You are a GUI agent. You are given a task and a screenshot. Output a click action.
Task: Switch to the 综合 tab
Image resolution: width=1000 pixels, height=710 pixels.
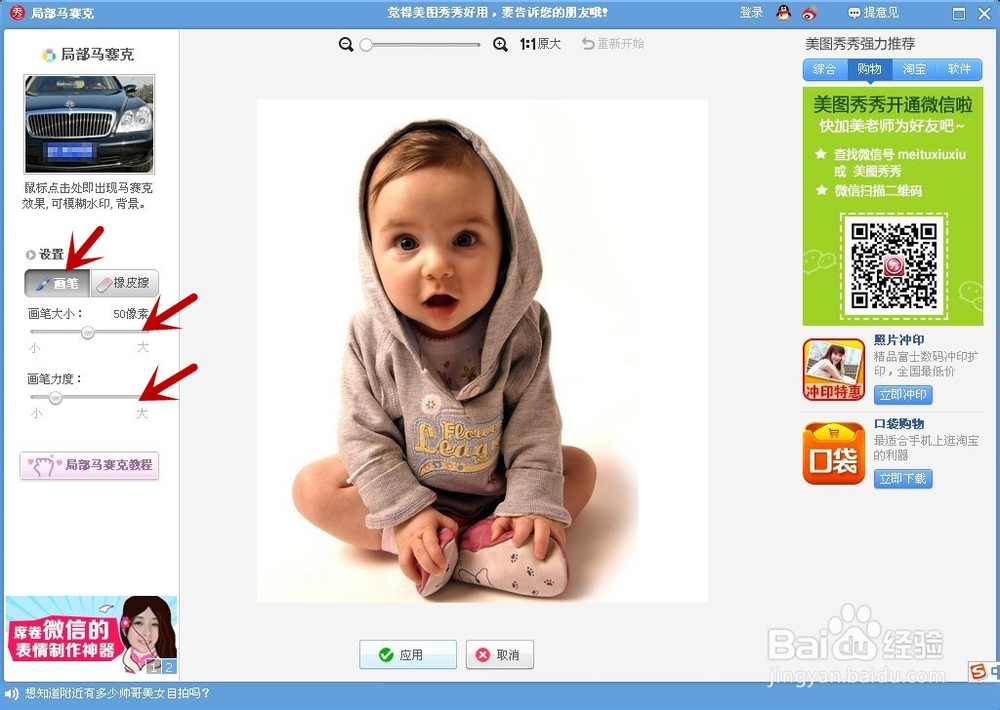point(825,69)
